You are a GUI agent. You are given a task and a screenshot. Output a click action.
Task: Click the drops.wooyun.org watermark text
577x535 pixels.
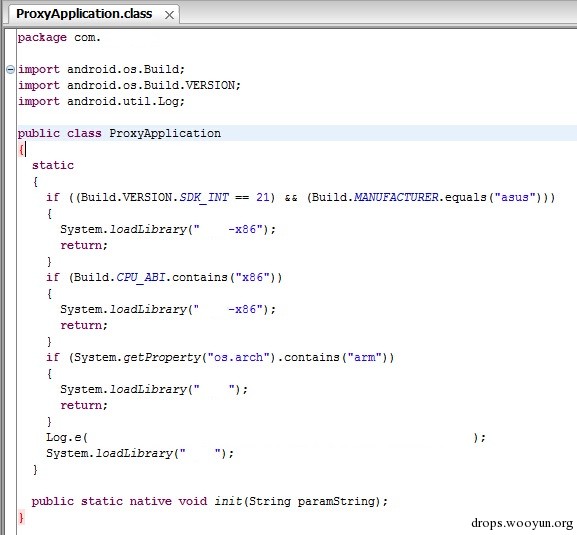click(522, 523)
